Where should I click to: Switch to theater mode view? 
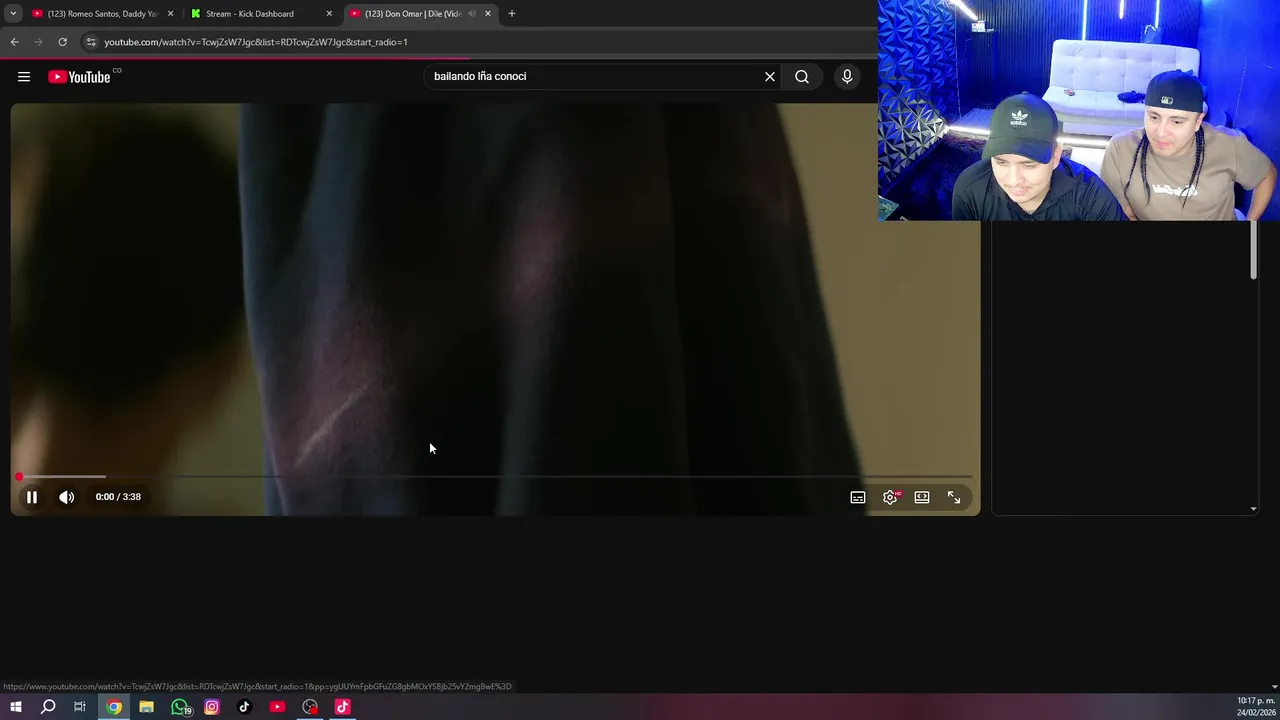pyautogui.click(x=922, y=497)
